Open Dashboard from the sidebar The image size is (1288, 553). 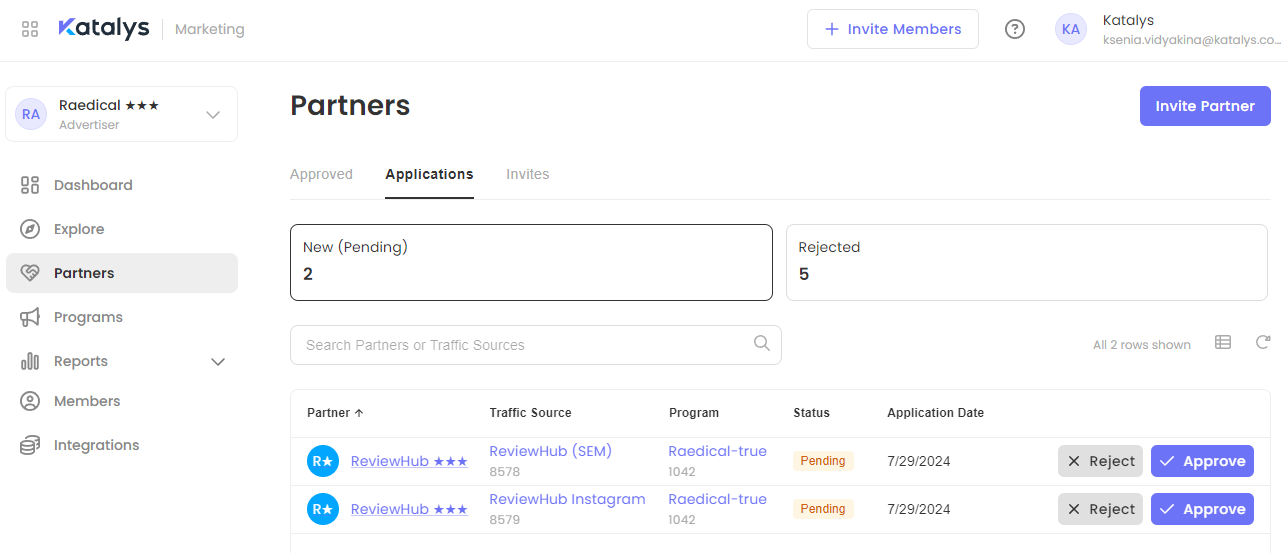point(92,185)
